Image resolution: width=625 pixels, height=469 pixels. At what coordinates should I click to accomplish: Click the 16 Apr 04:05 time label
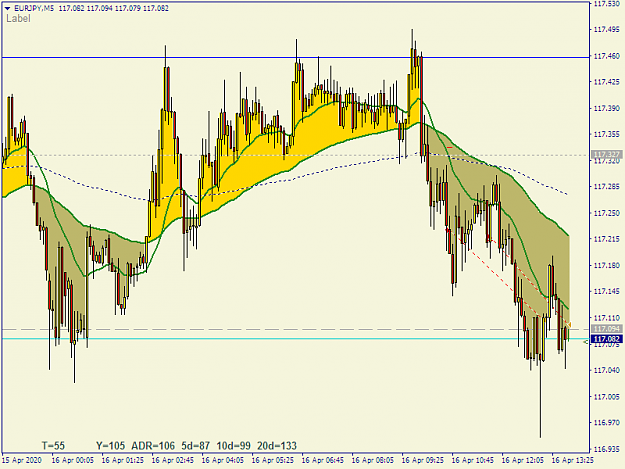pyautogui.click(x=223, y=460)
